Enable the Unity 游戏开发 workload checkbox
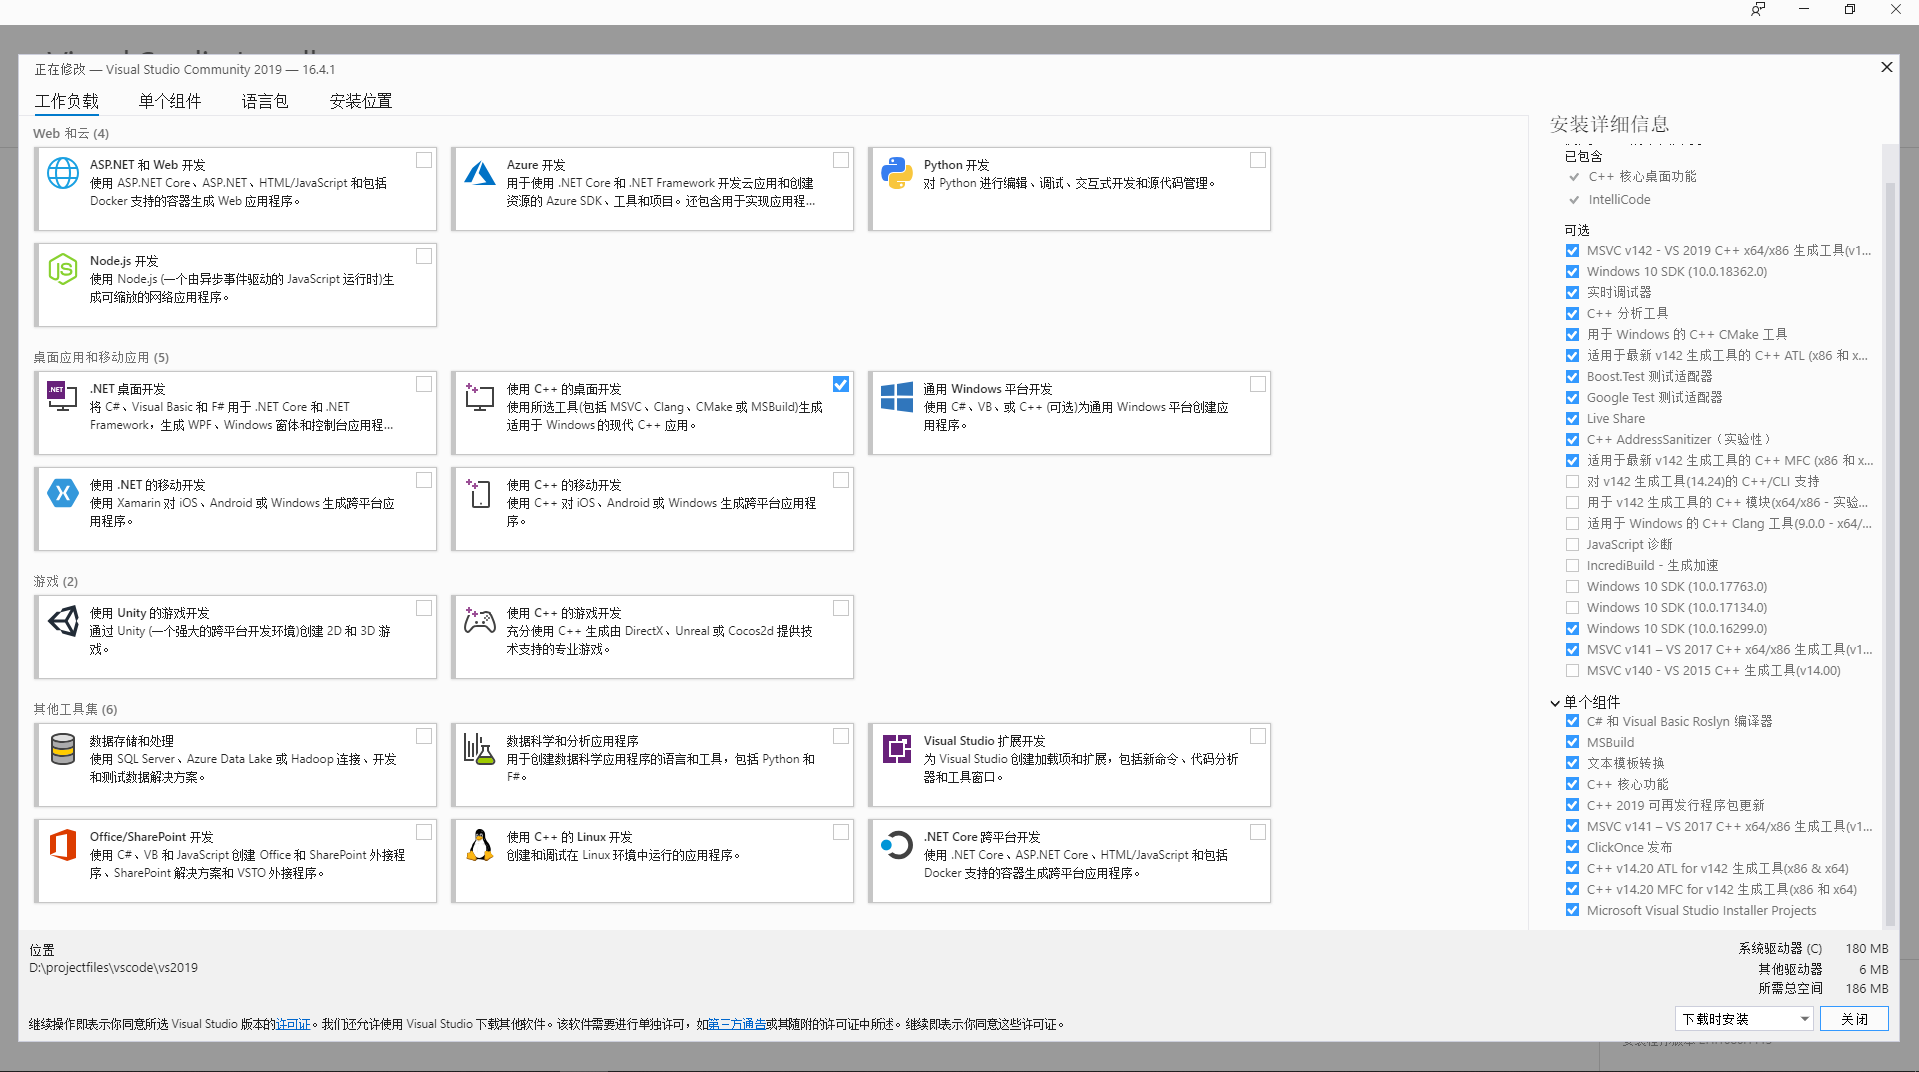 tap(424, 608)
